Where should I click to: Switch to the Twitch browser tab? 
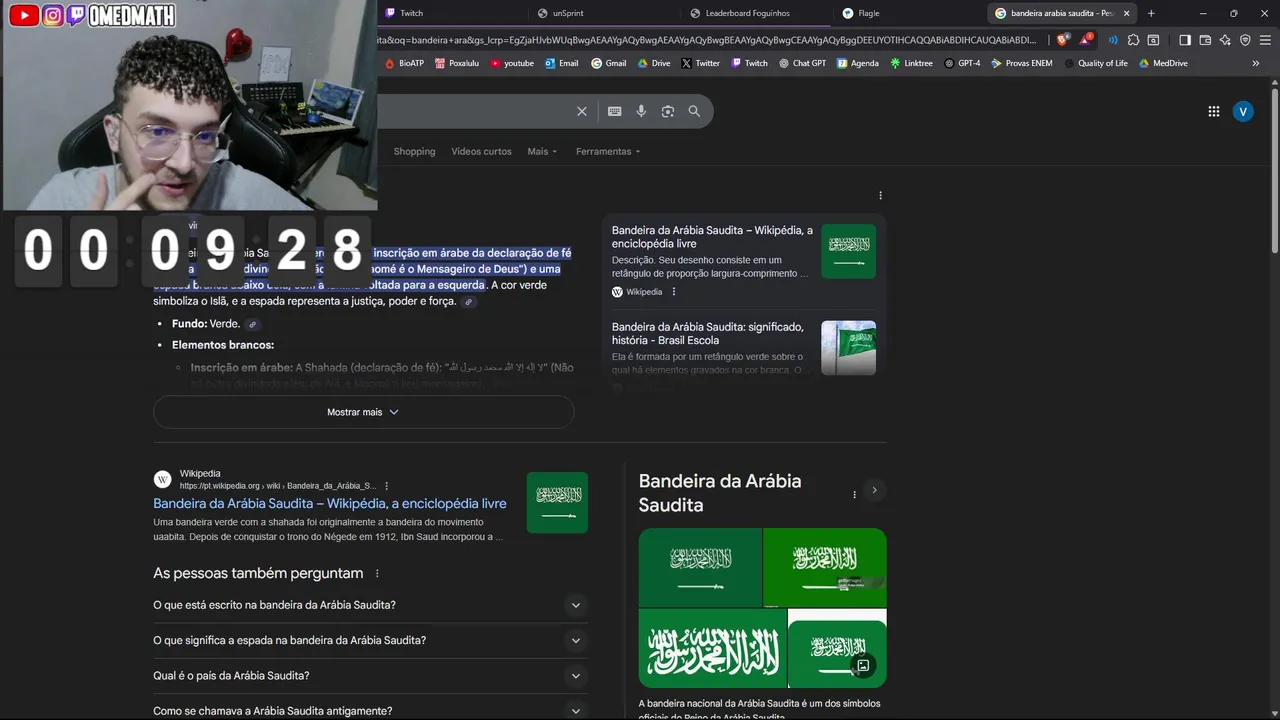(452, 13)
